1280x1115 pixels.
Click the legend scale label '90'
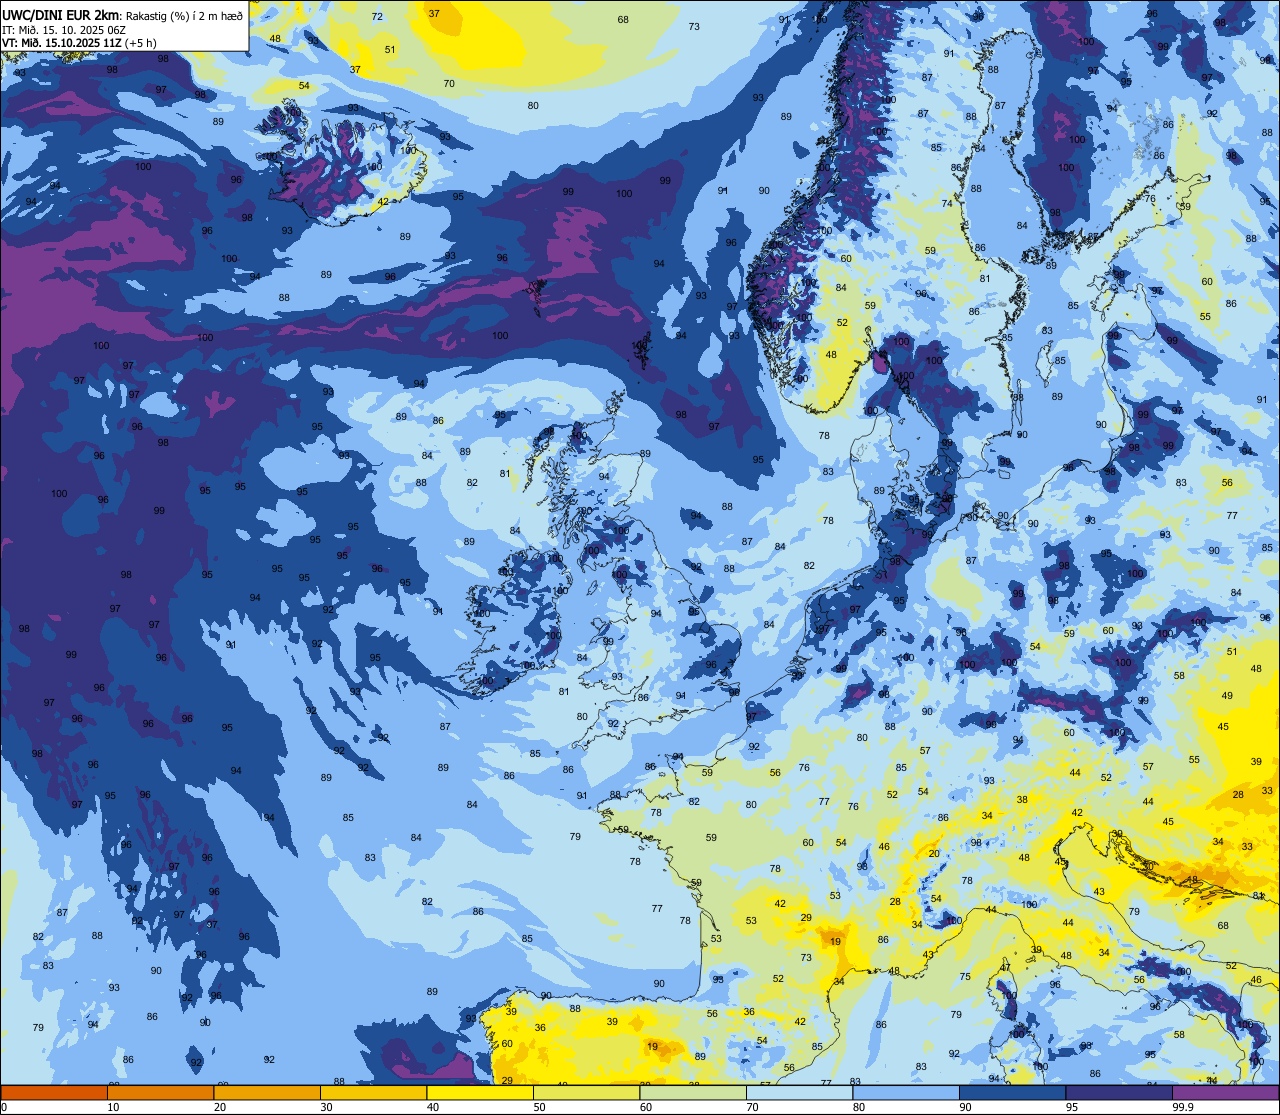coord(965,1107)
